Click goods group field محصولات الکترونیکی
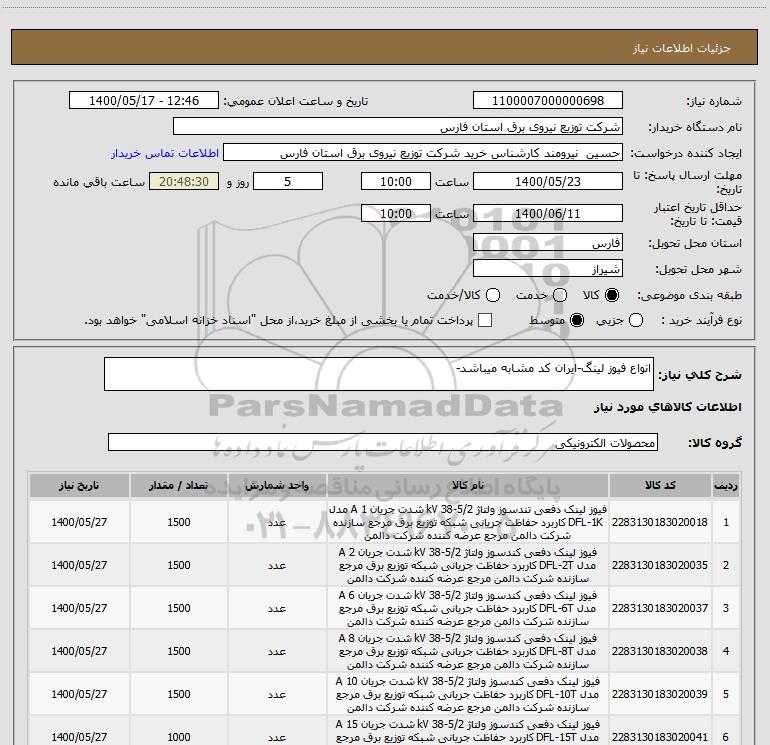This screenshot has height=745, width=770. [x=383, y=442]
